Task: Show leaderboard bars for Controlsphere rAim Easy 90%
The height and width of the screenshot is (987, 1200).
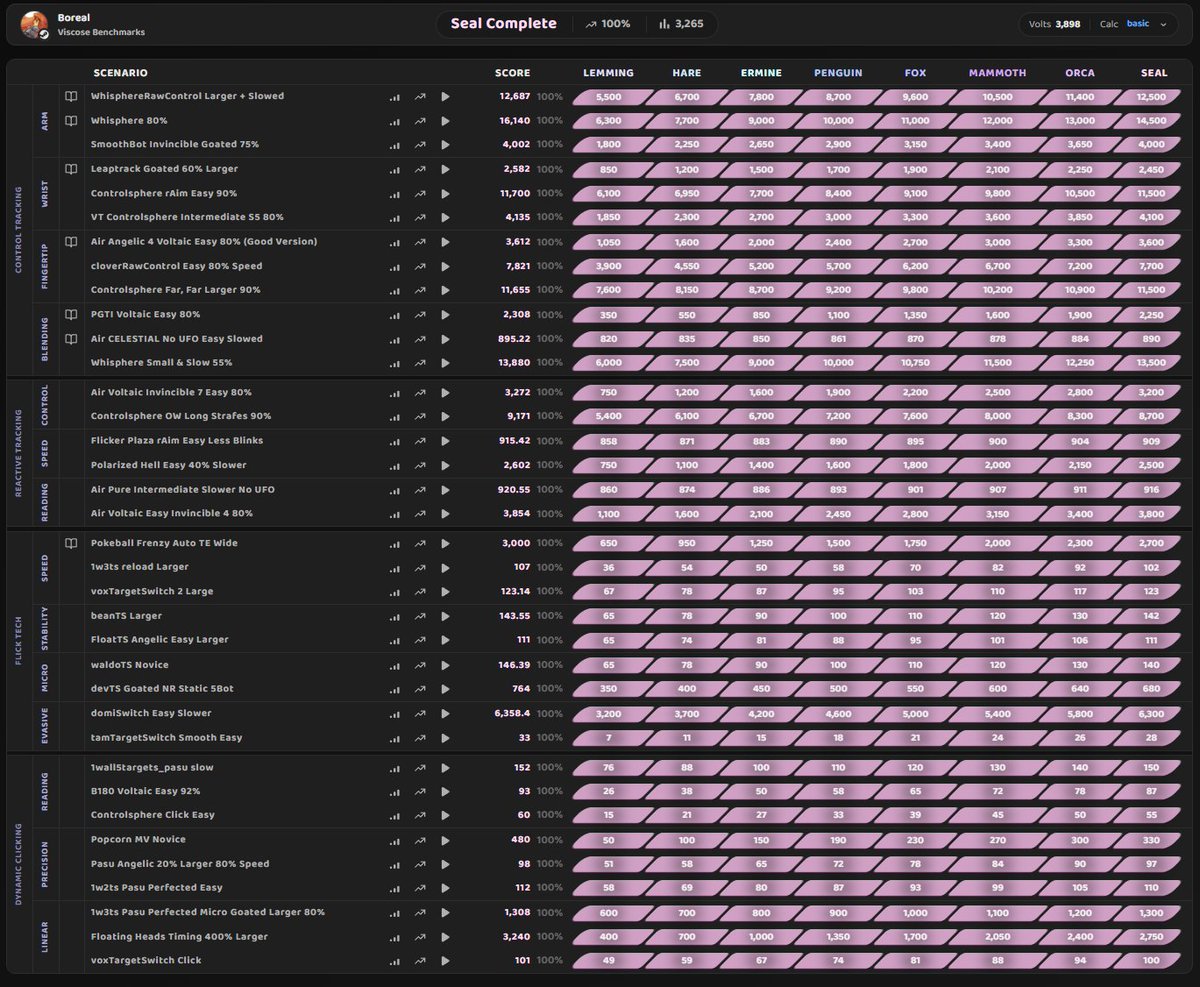Action: (x=394, y=193)
